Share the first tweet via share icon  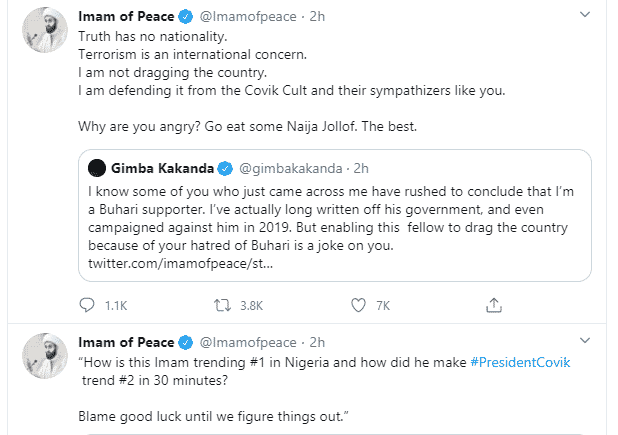494,305
